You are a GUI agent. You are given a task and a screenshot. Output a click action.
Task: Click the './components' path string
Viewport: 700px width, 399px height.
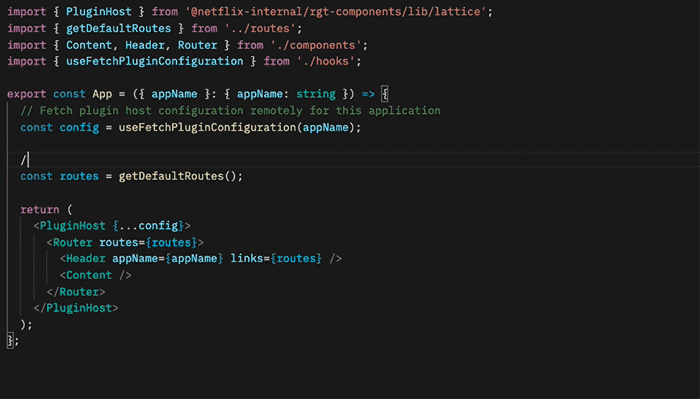[x=316, y=45]
